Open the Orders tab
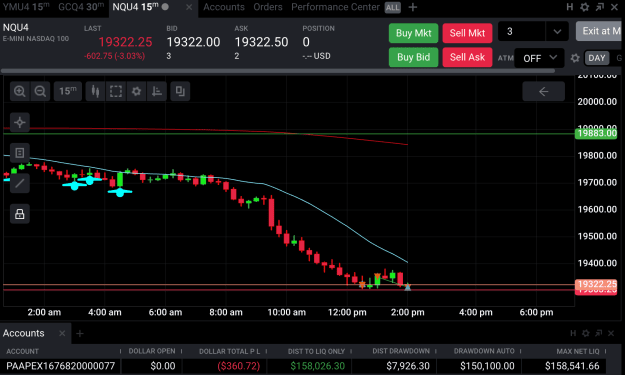The image size is (625, 375). [267, 7]
